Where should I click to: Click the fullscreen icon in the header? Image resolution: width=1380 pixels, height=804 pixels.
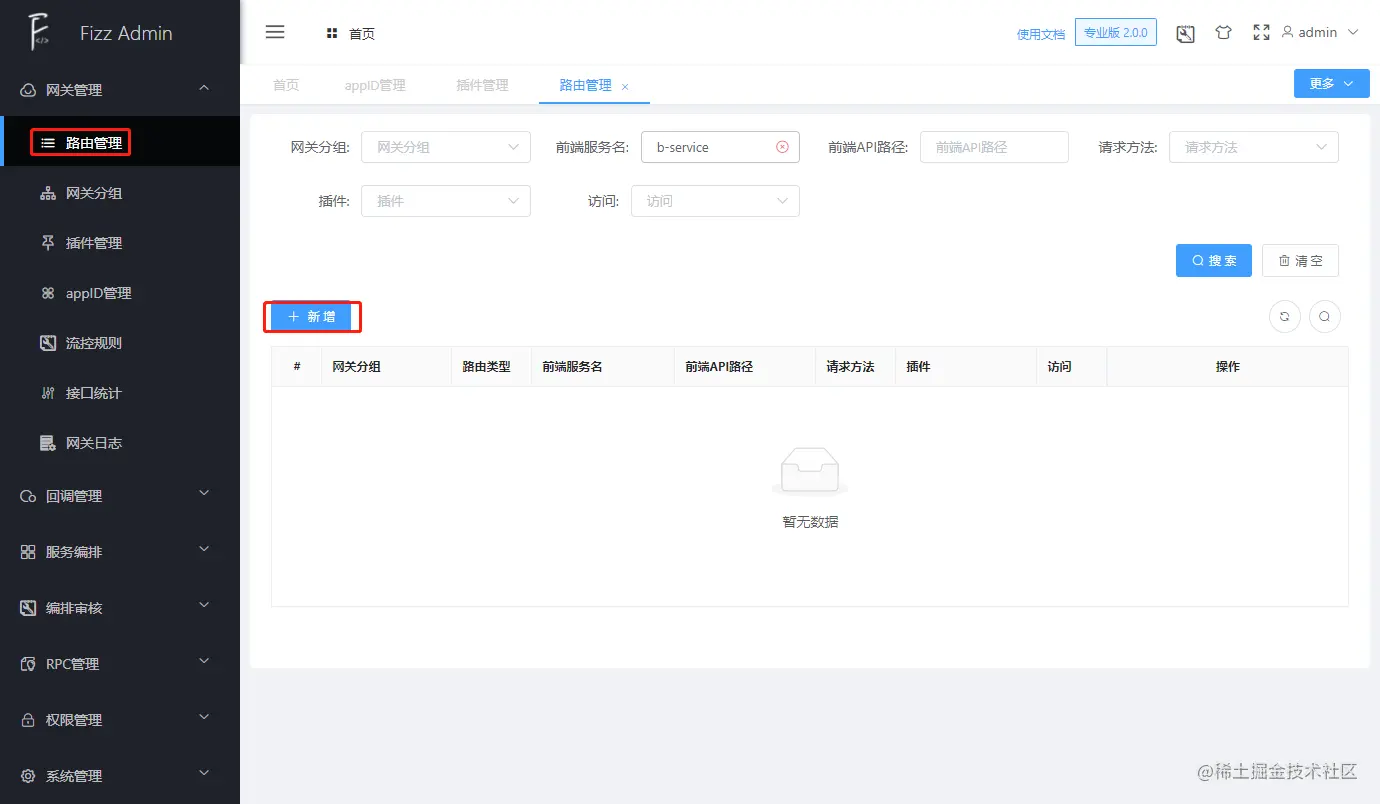pyautogui.click(x=1261, y=32)
